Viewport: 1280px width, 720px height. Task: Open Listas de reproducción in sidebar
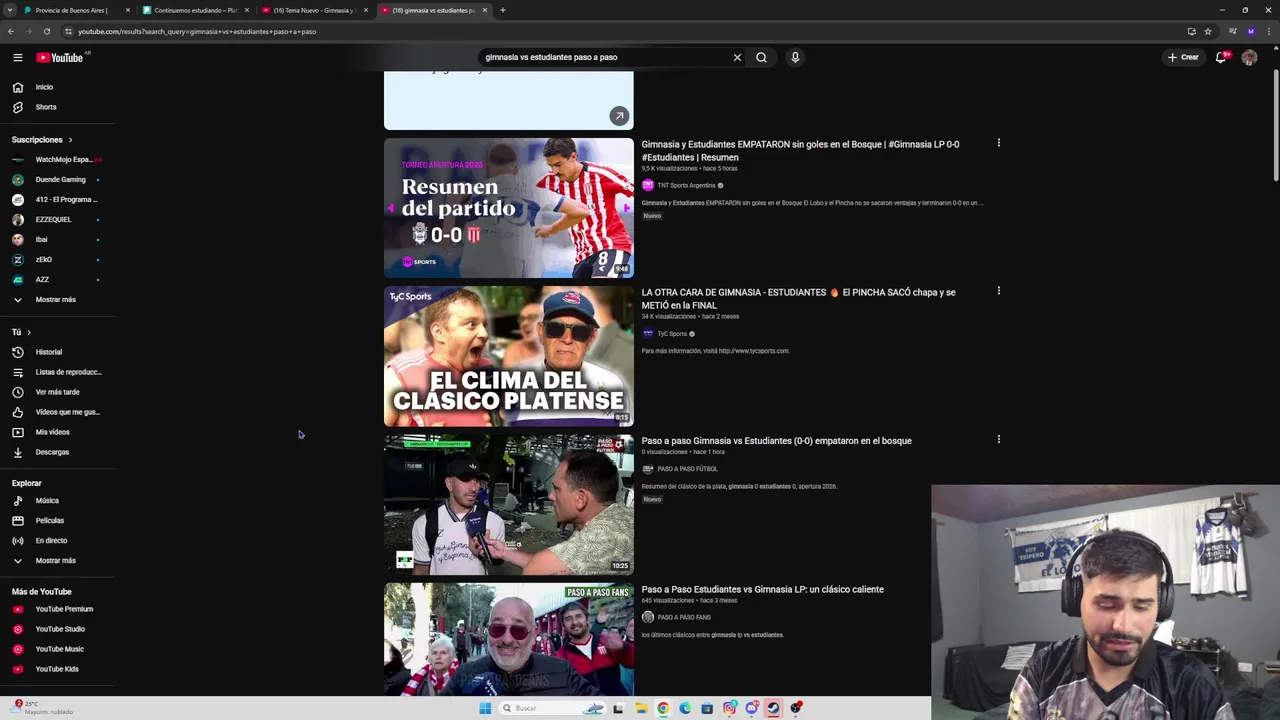click(x=58, y=372)
